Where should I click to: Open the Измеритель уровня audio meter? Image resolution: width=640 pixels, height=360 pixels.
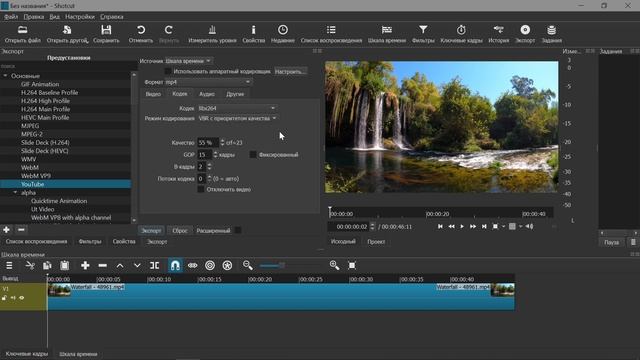tap(212, 34)
